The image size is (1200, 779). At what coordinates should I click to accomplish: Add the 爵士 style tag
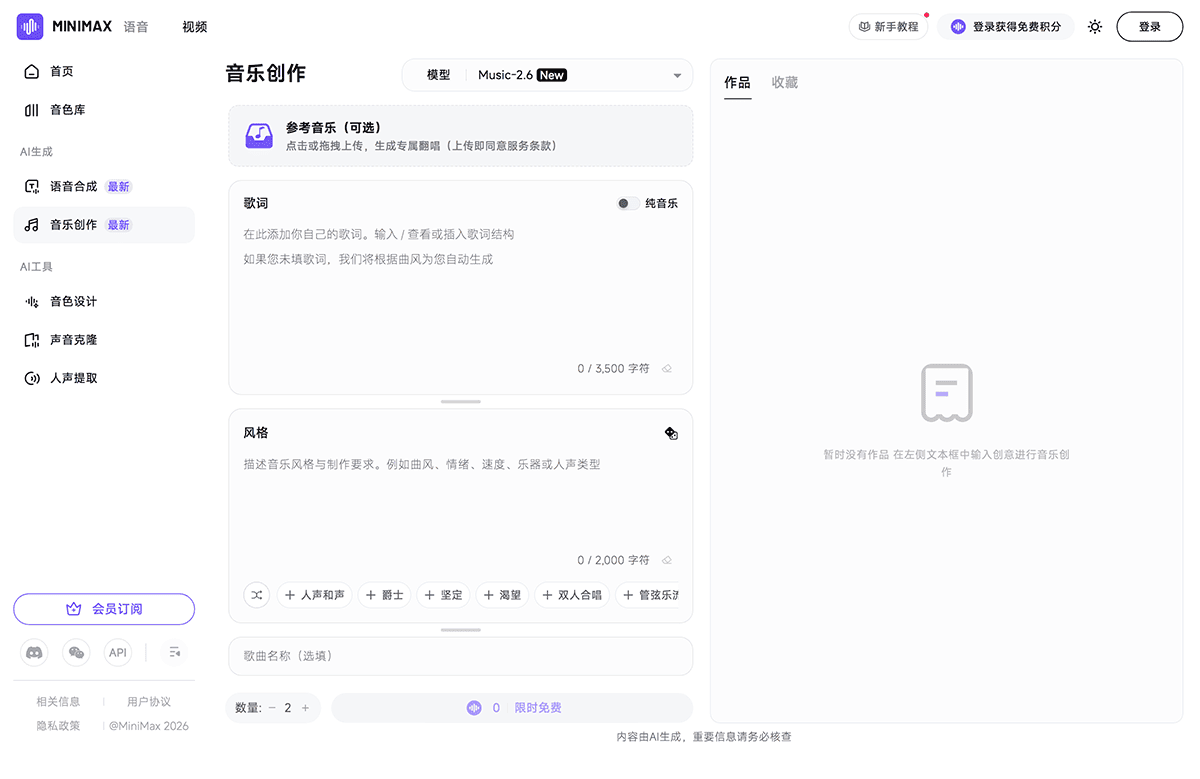point(383,595)
